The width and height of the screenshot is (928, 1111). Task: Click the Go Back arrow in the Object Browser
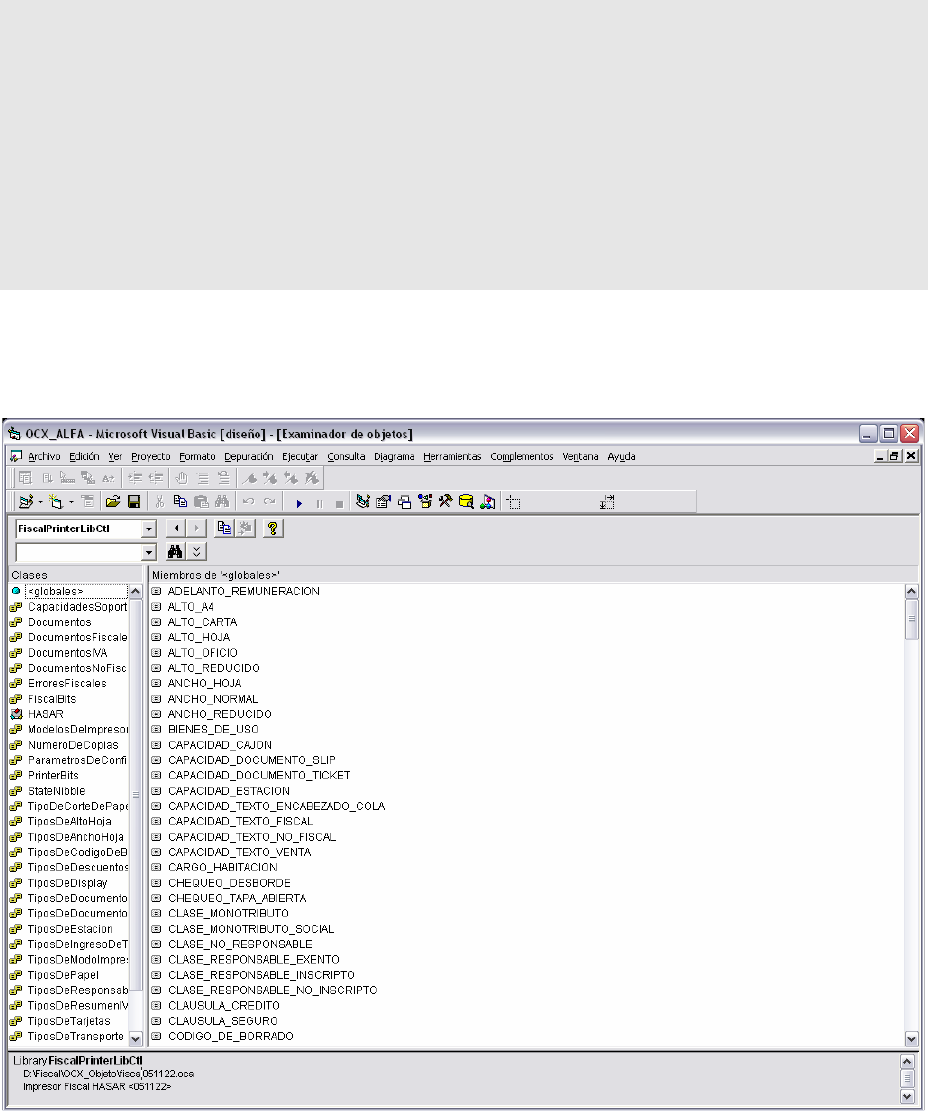(x=176, y=528)
